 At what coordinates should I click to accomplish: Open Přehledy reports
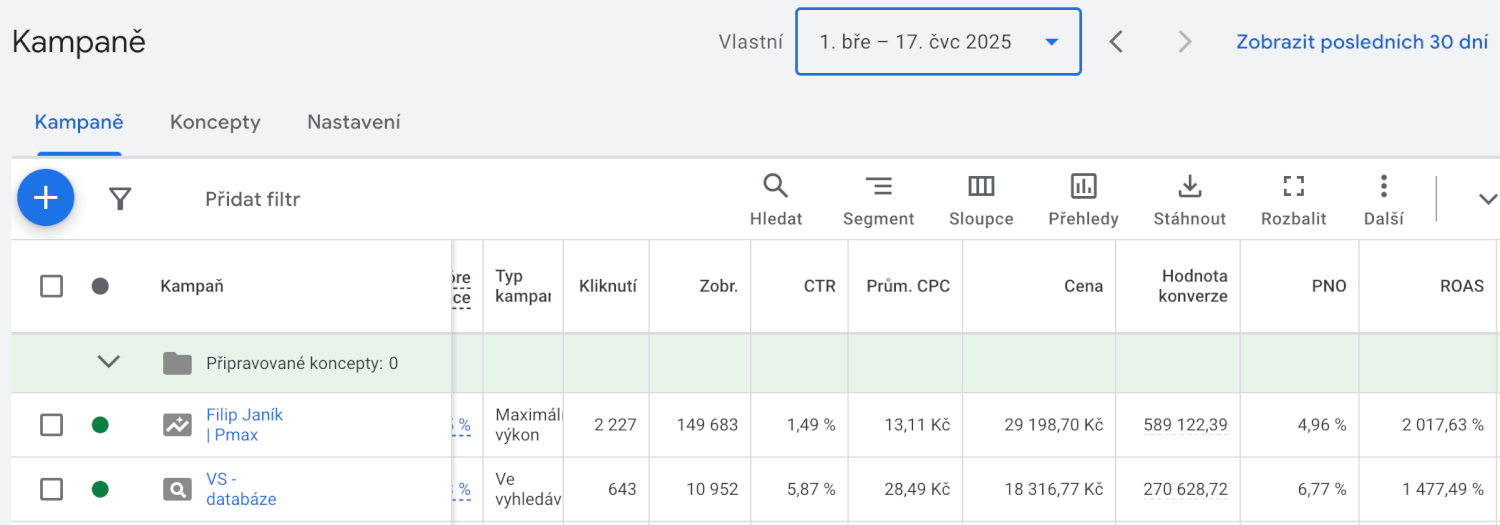pos(1083,199)
